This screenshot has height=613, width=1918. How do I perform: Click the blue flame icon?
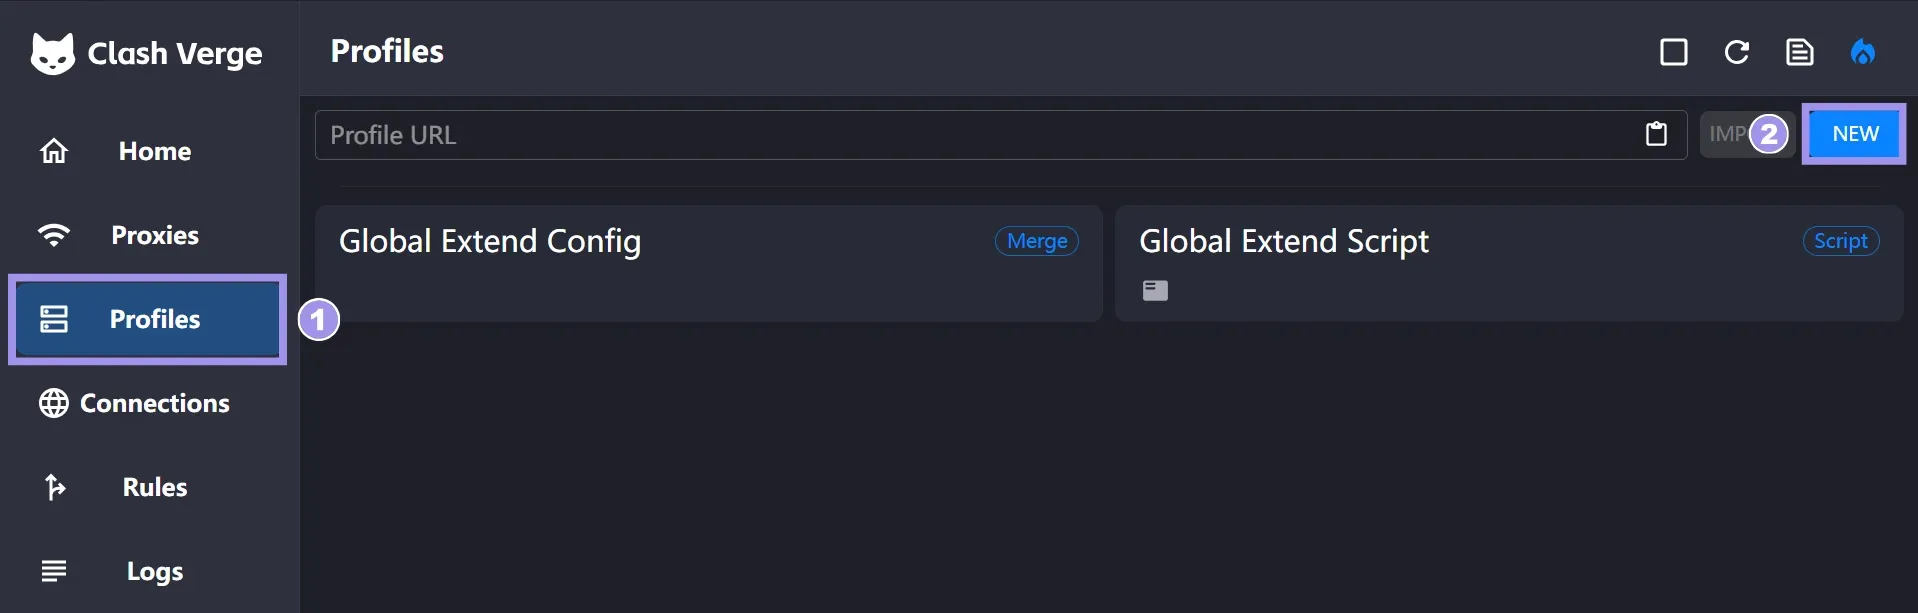click(1863, 52)
